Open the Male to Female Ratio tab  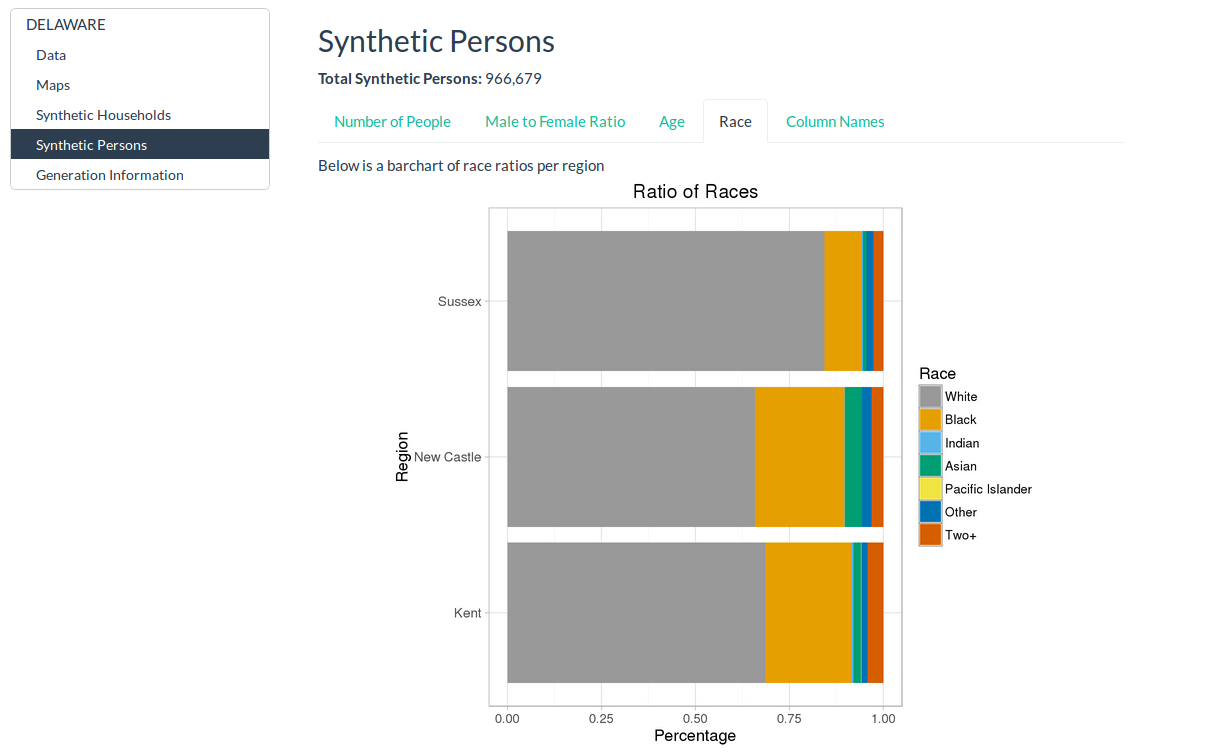(555, 122)
